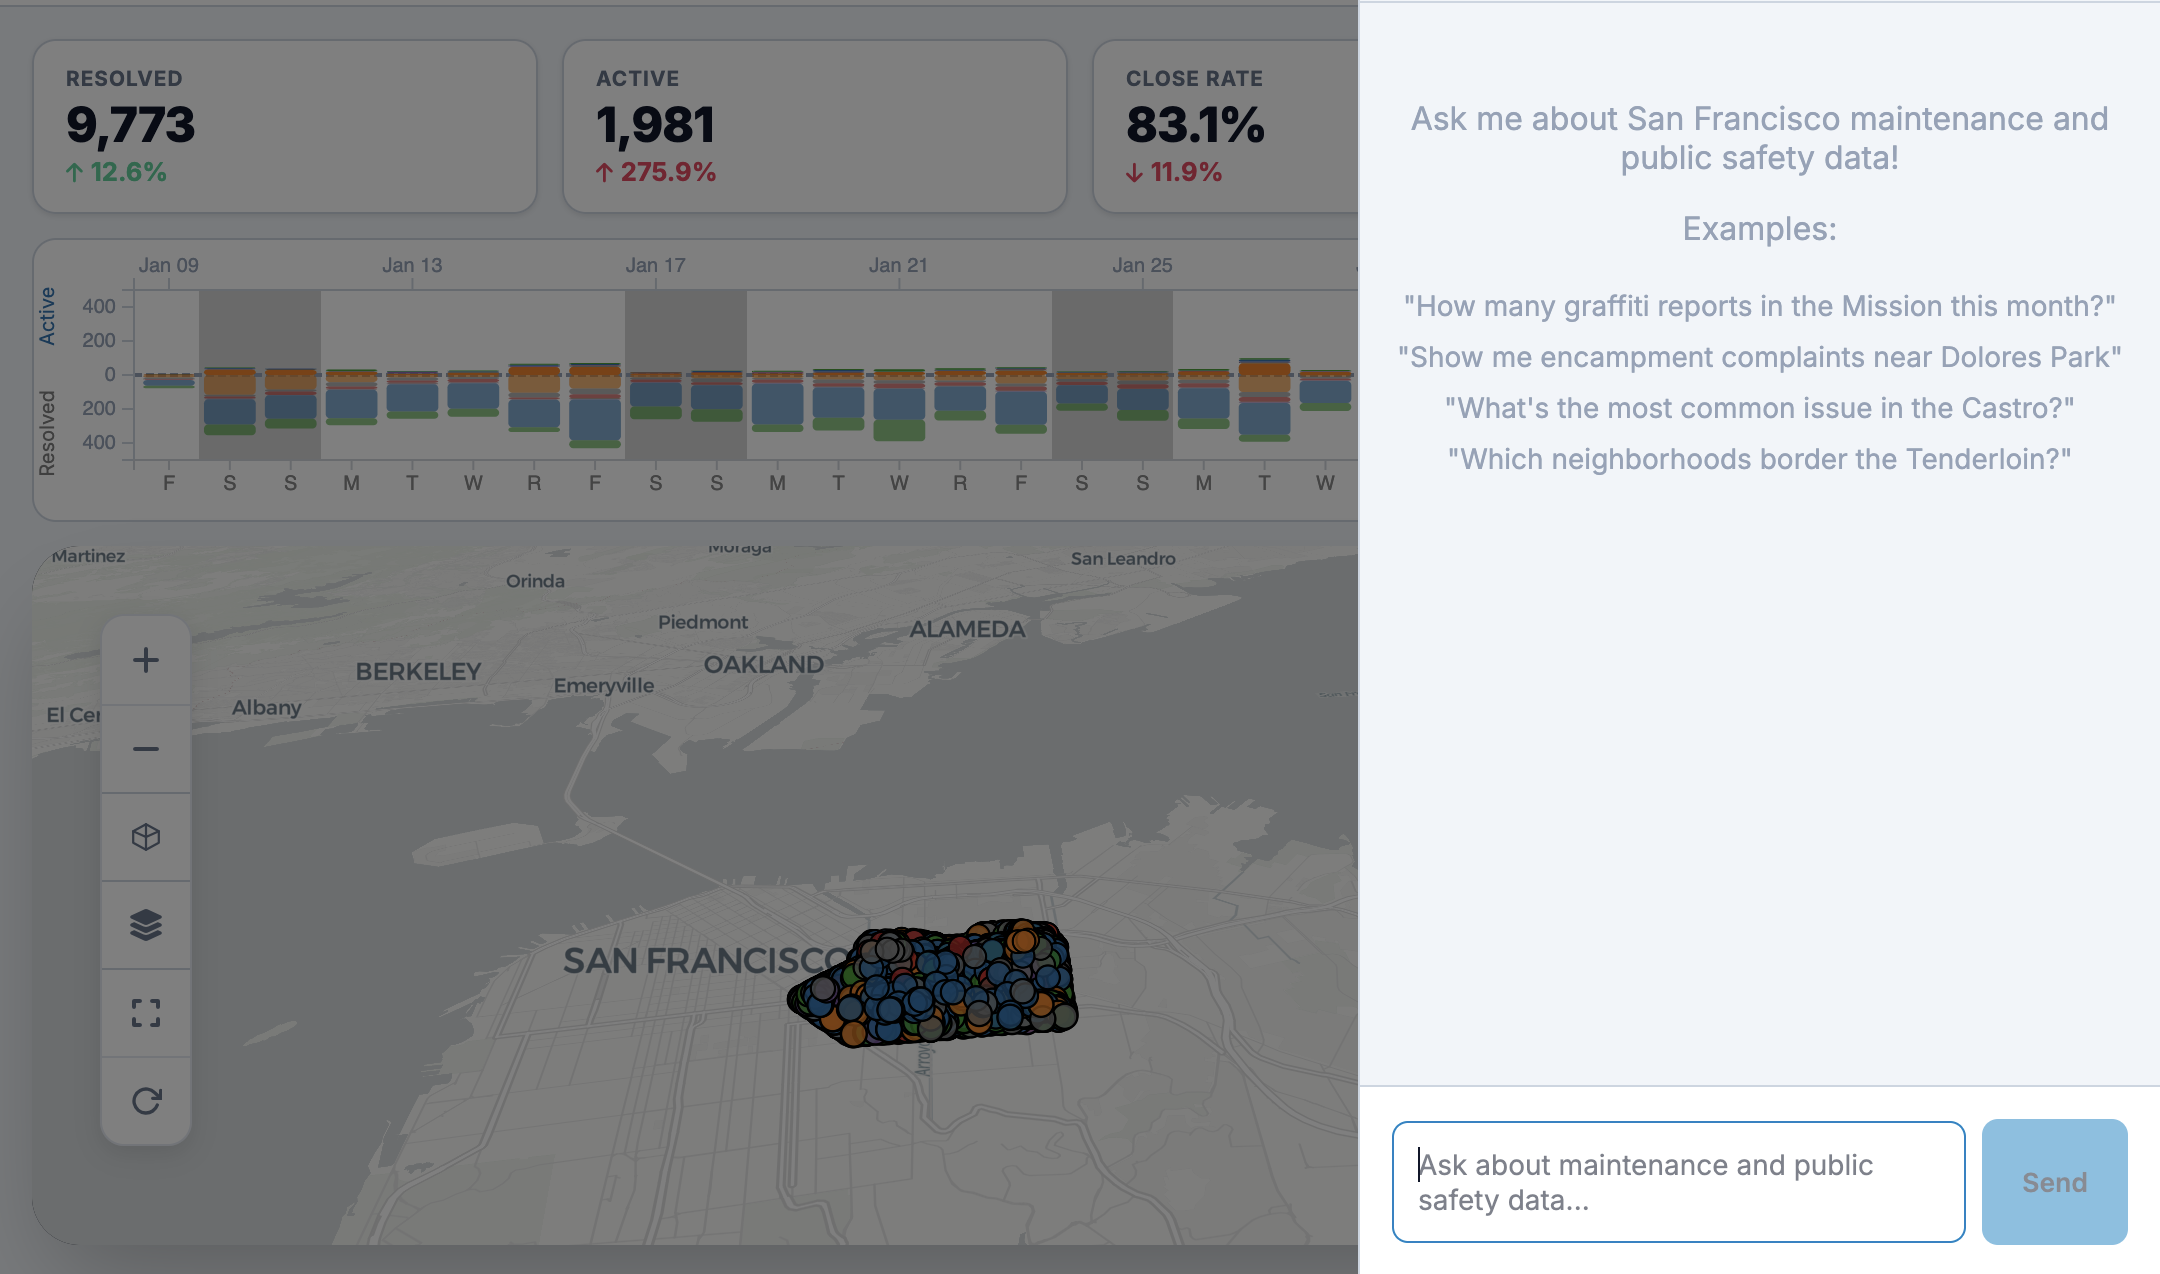Click the graffiti reports example question
Viewport: 2160px width, 1274px height.
(x=1758, y=306)
